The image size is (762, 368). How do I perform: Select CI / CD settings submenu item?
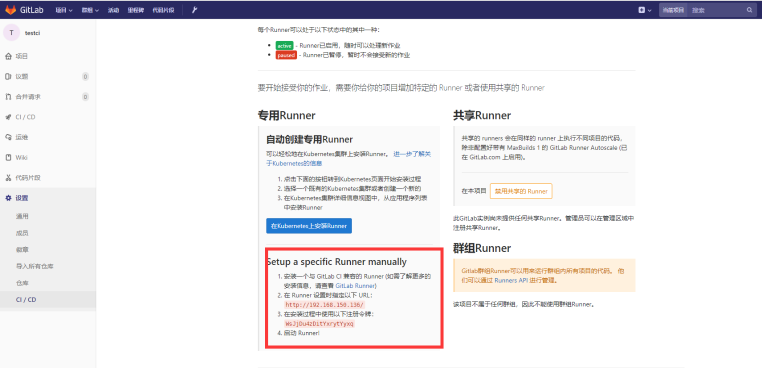point(26,300)
